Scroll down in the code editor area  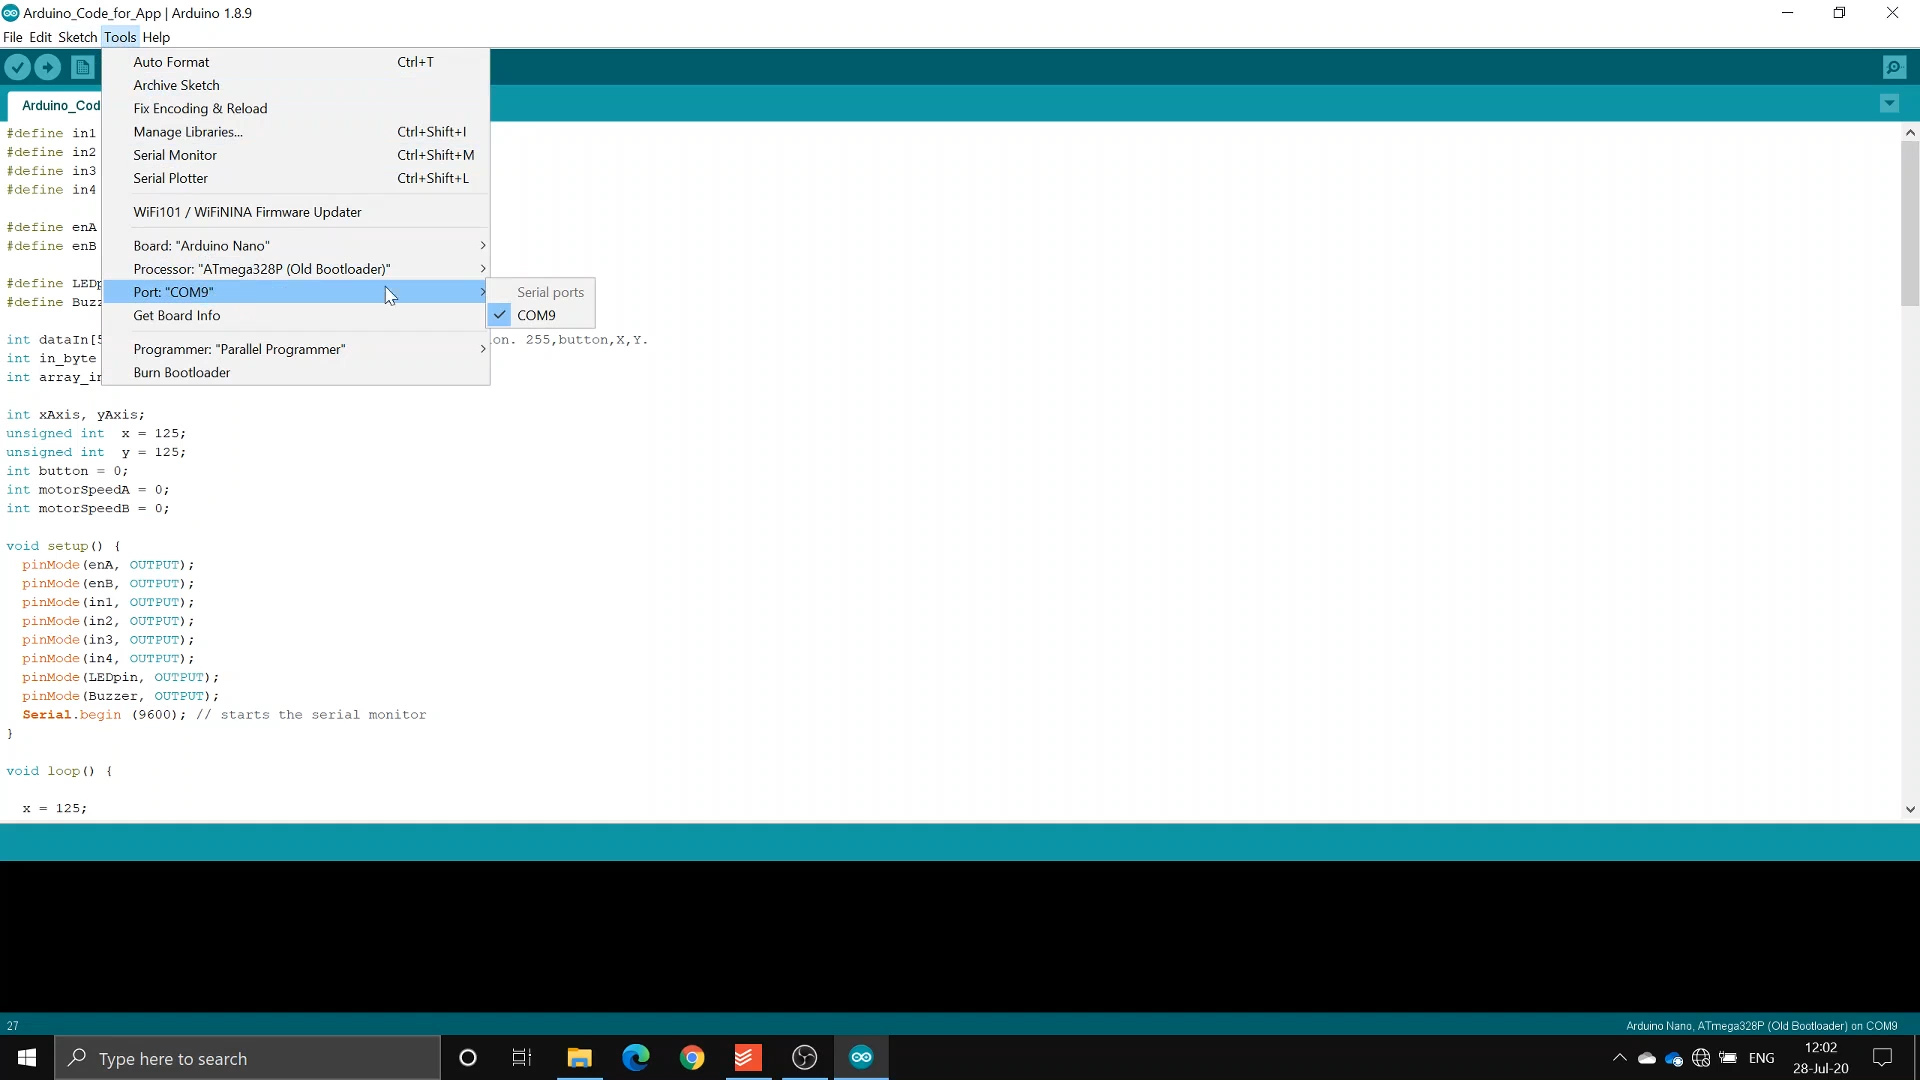pos(1909,810)
